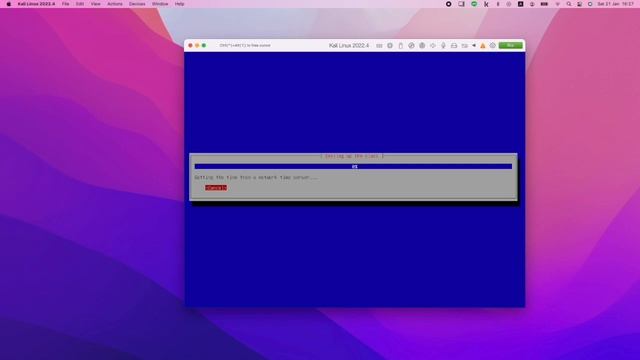
Task: Click the Bluetooth icon in menu bar
Action: tap(498, 4)
